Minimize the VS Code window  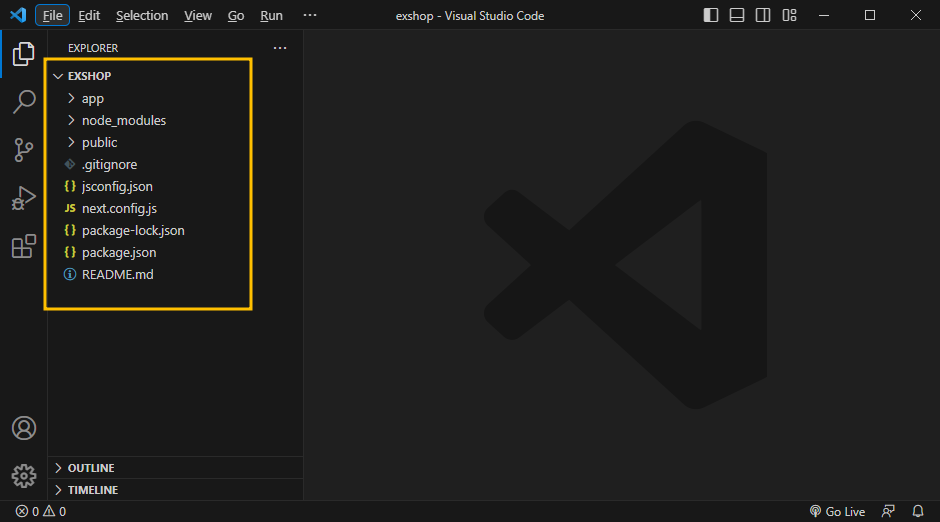824,15
